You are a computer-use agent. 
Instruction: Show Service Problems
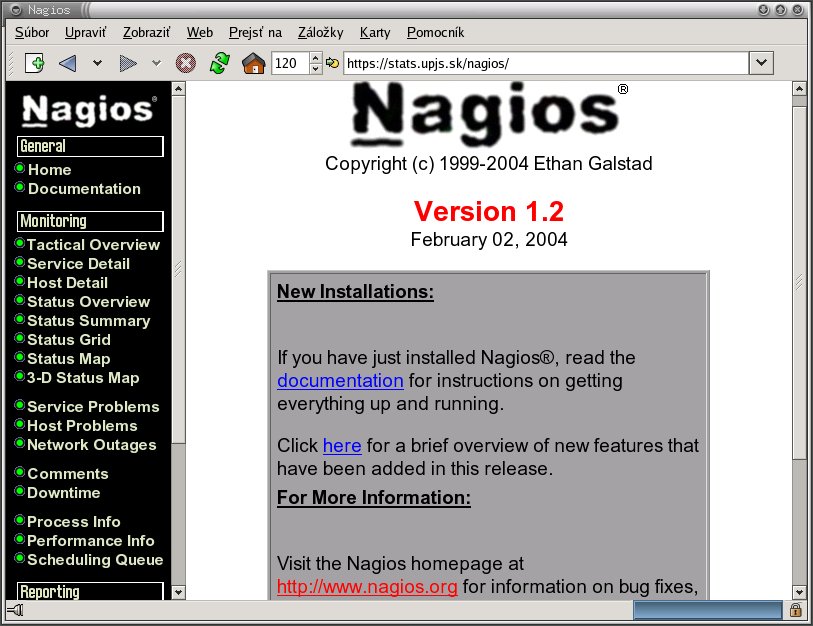(x=93, y=407)
